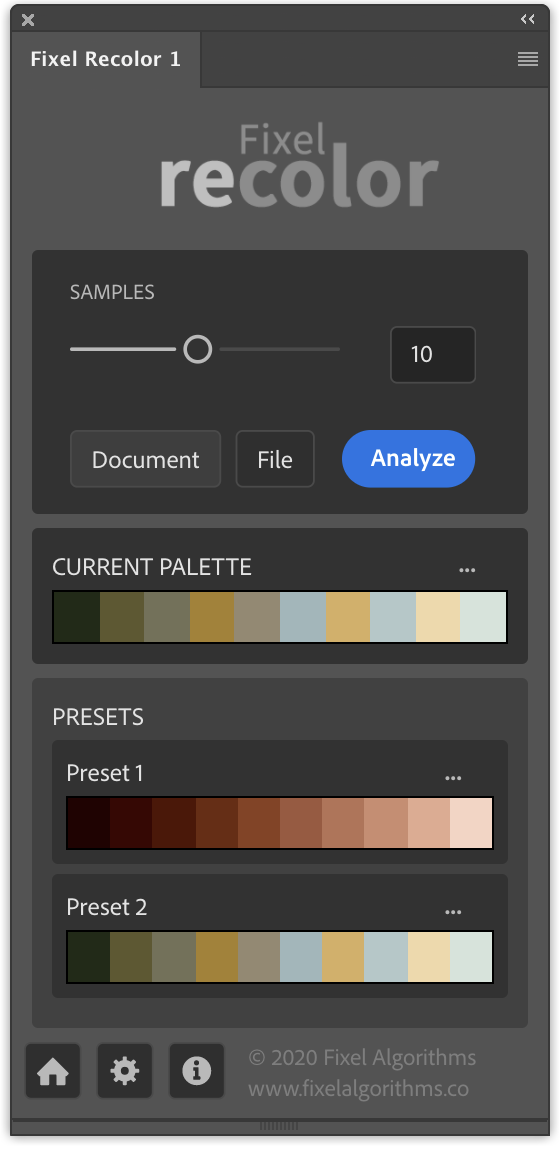Screen dimensions: 560x1150
Task: Open Current Palette options ellipsis
Action: (x=467, y=570)
